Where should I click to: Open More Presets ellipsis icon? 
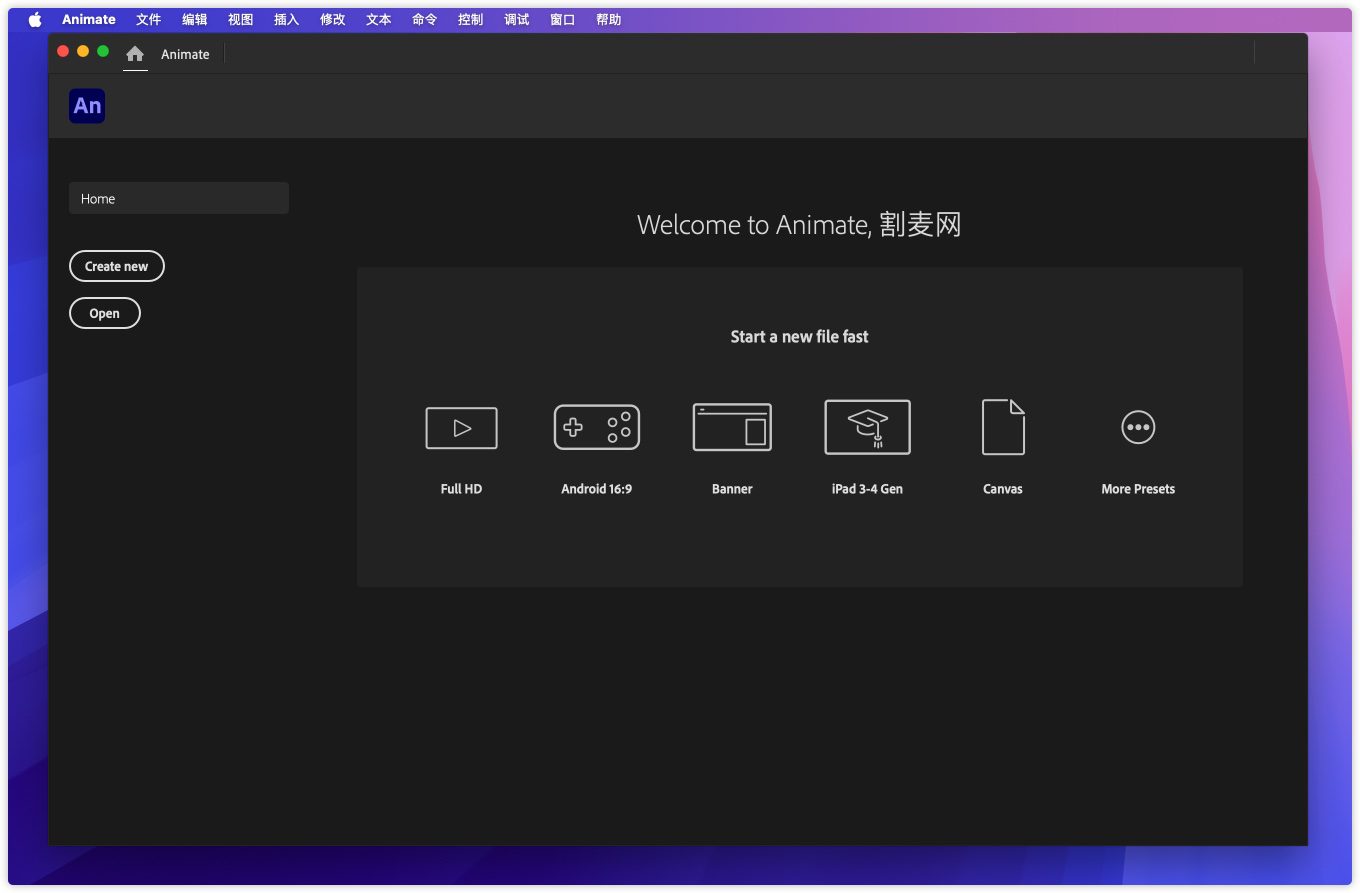tap(1138, 427)
